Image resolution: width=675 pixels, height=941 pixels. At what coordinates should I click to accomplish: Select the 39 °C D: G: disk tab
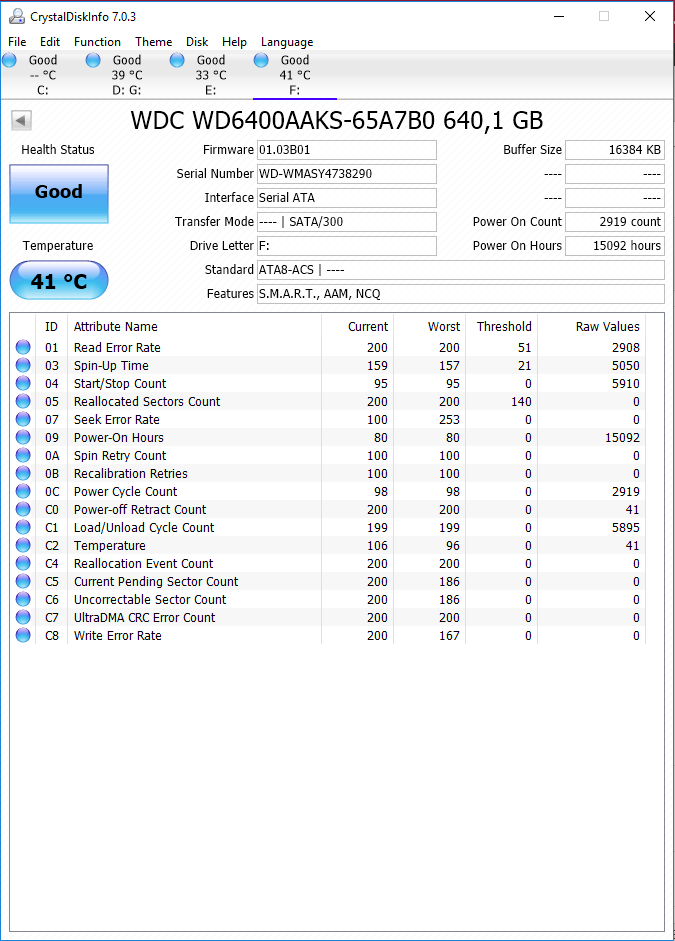[x=127, y=75]
